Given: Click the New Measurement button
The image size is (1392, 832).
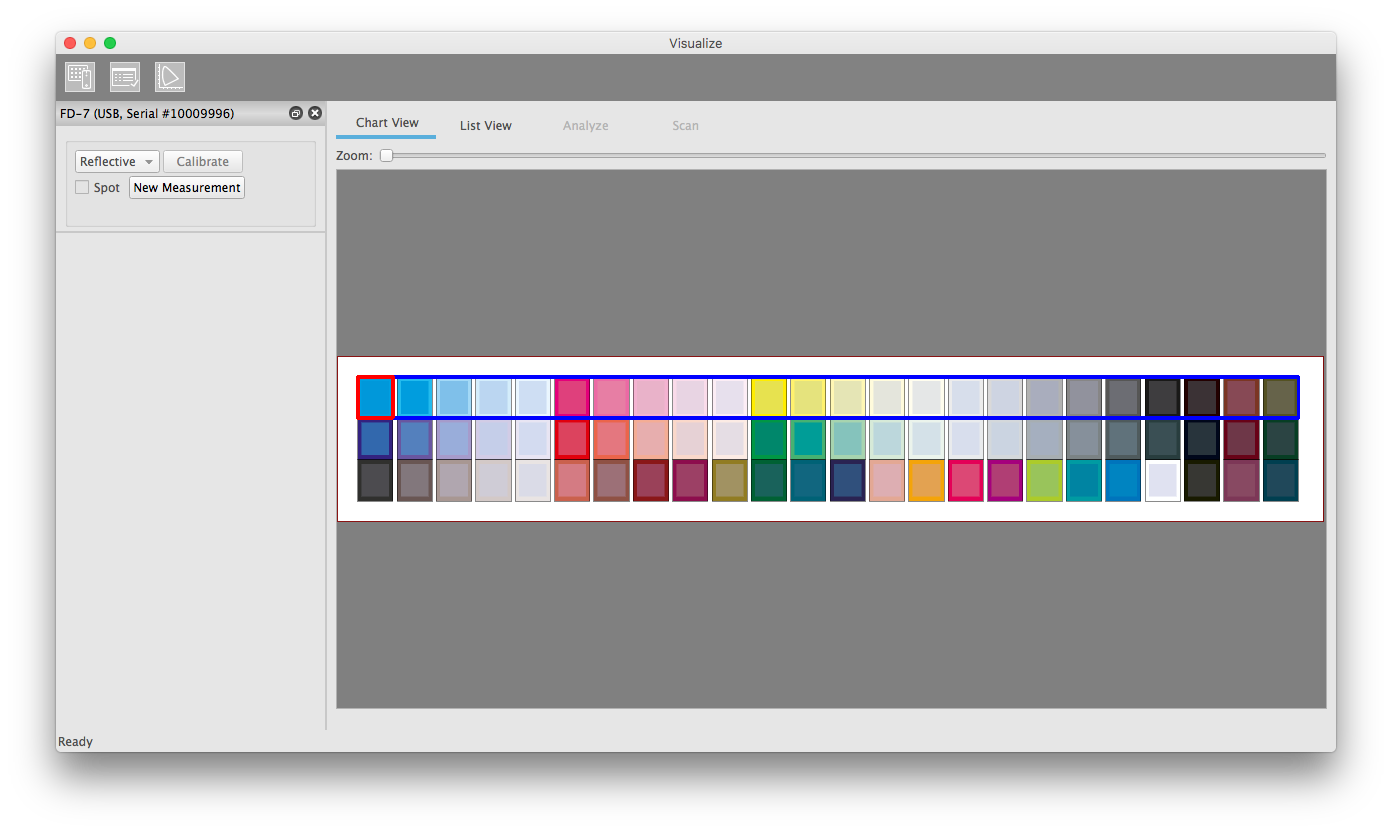Looking at the screenshot, I should click(x=187, y=188).
